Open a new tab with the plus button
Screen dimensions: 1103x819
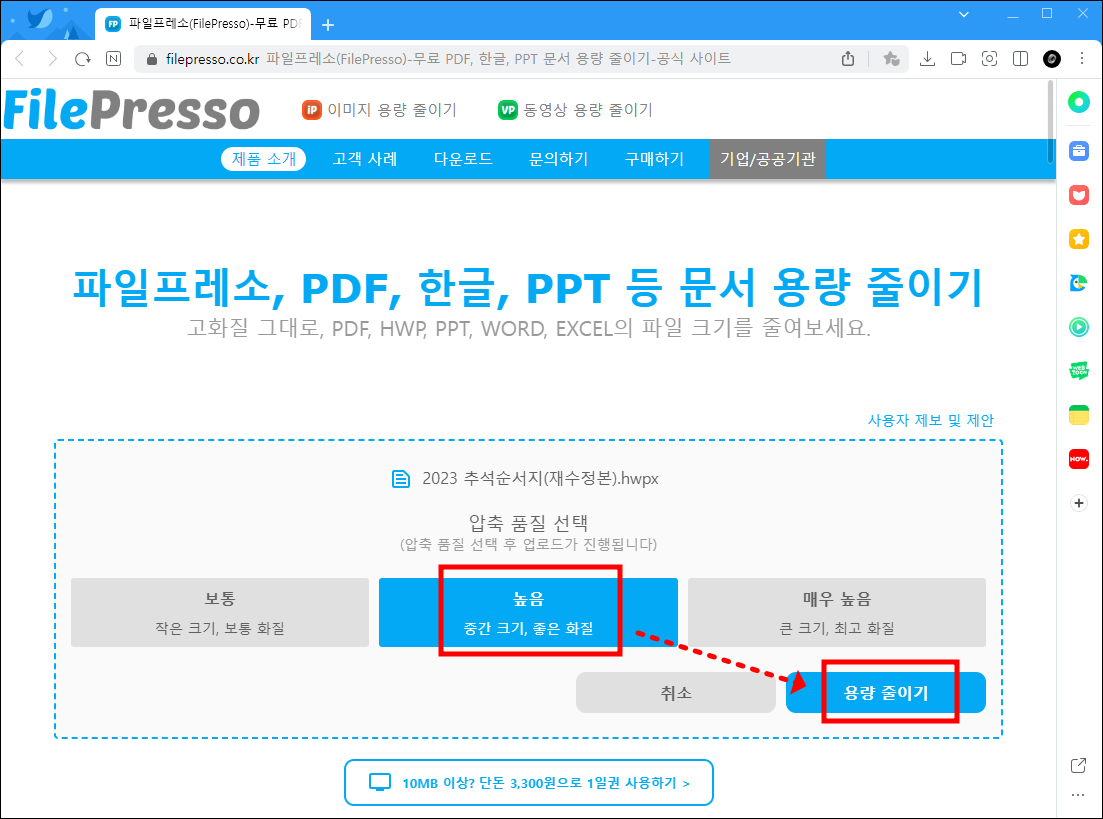(x=328, y=25)
